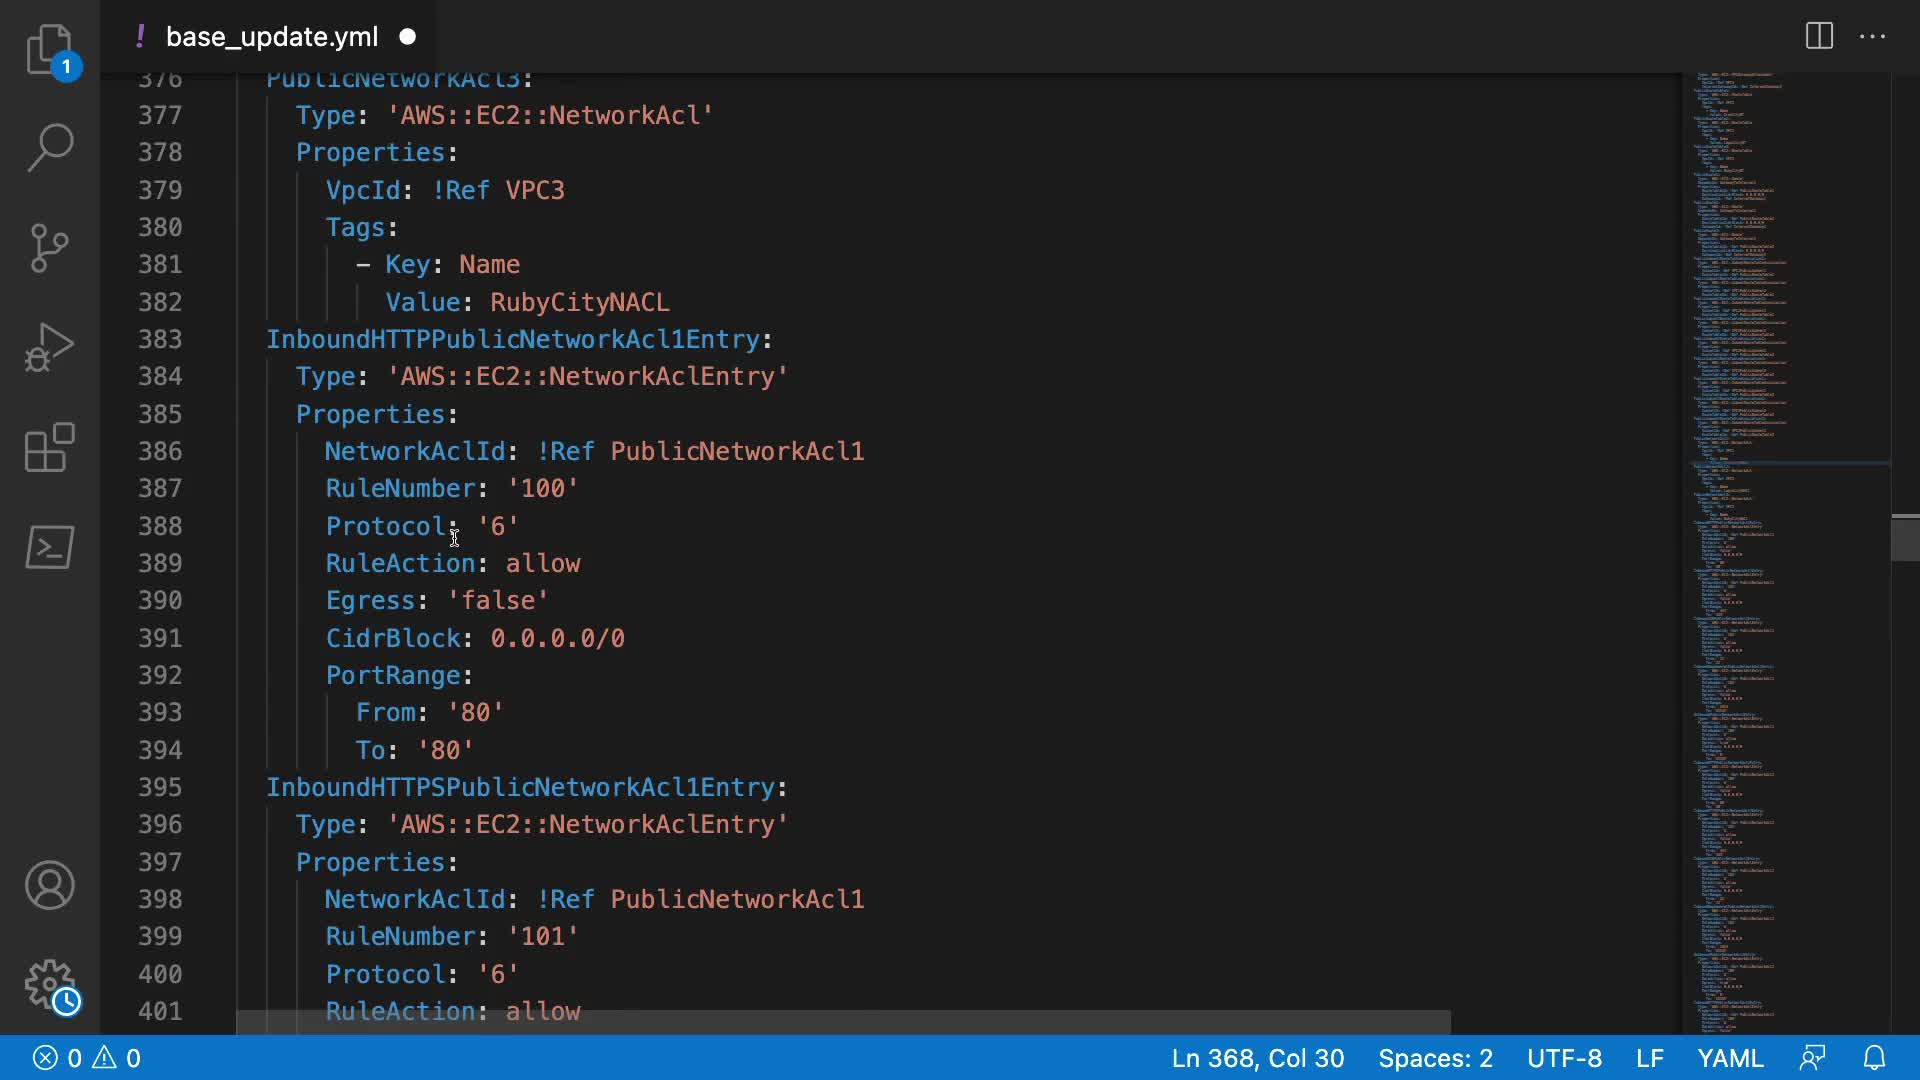Open the More Actions ellipsis menu
1920x1080 pixels.
click(x=1872, y=37)
